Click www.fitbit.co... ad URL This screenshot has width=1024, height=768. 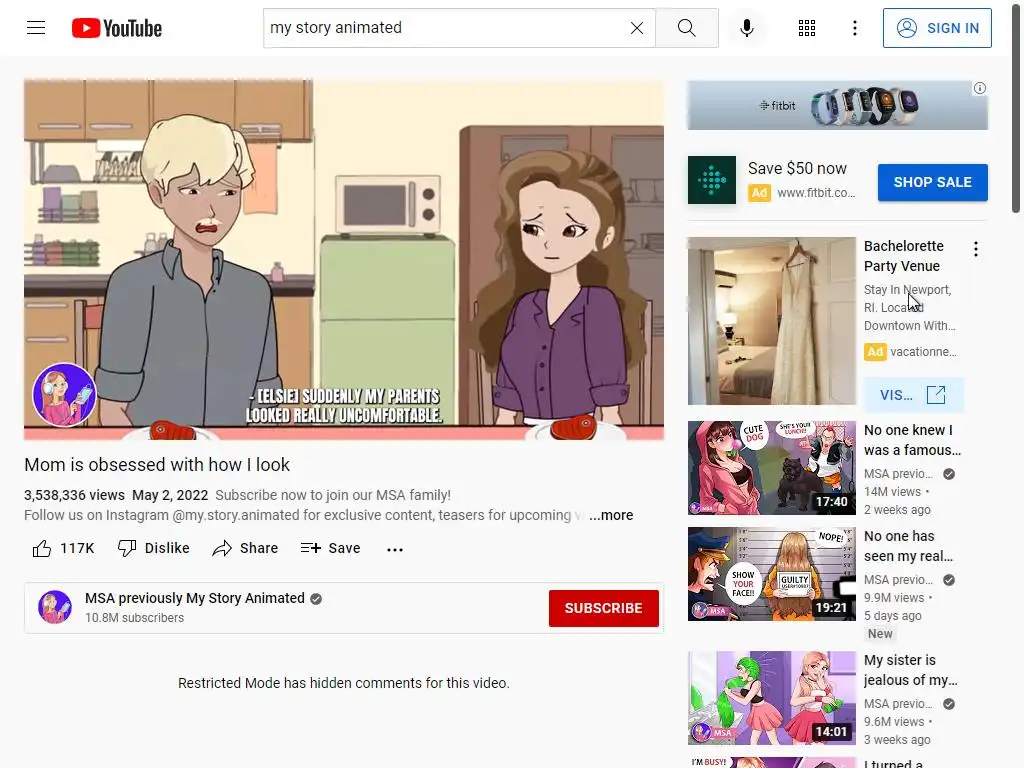816,193
